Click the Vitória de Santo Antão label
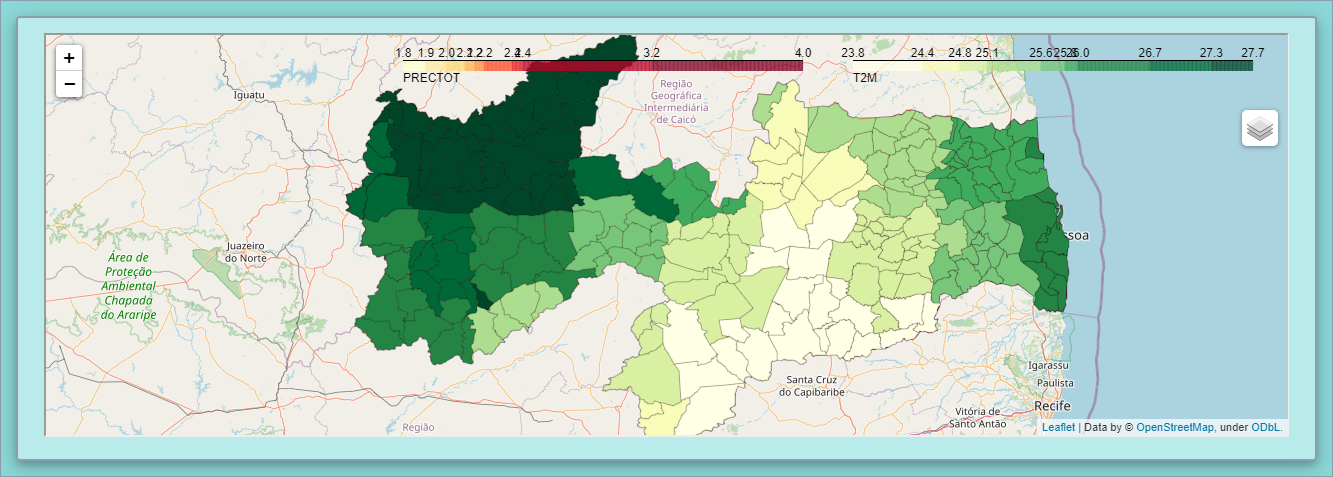 [x=978, y=417]
